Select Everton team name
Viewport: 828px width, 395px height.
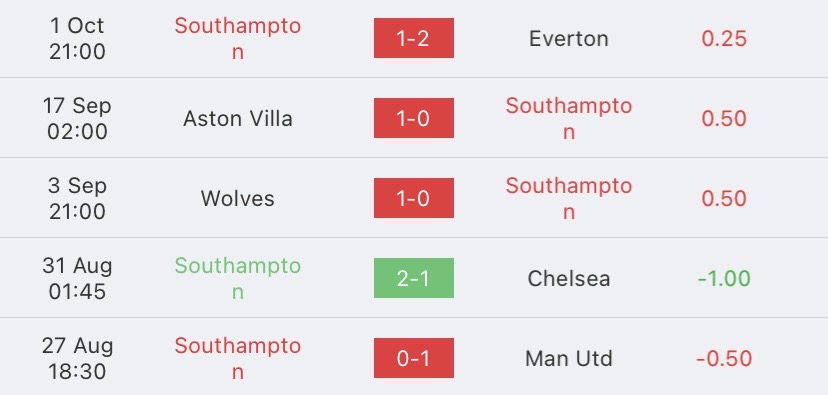pyautogui.click(x=569, y=39)
